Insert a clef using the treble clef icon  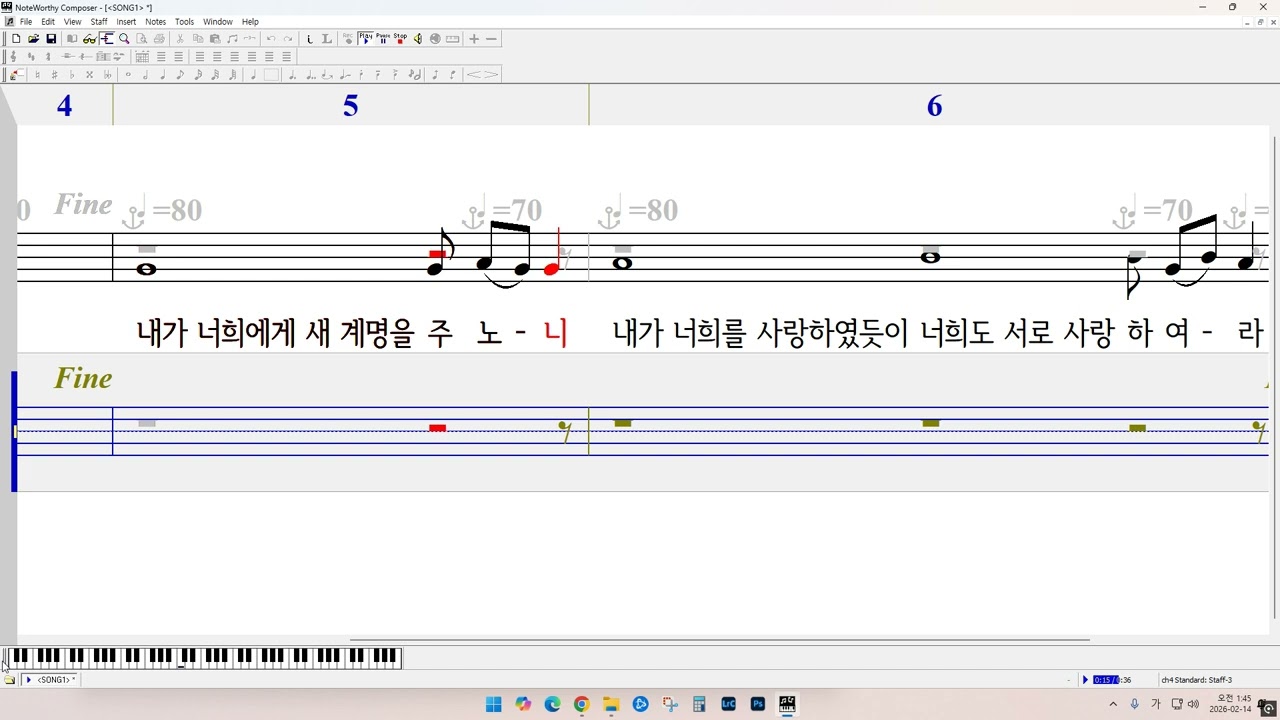click(x=14, y=57)
